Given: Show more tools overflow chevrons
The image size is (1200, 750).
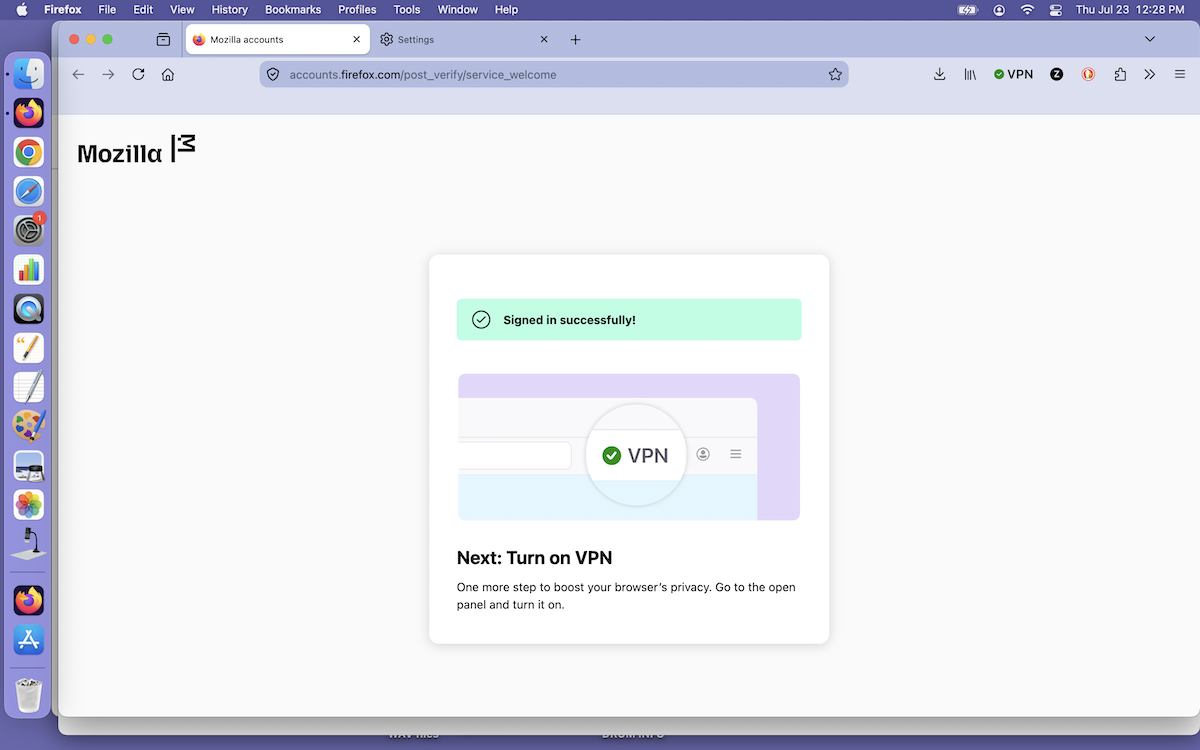Looking at the screenshot, I should coord(1150,74).
